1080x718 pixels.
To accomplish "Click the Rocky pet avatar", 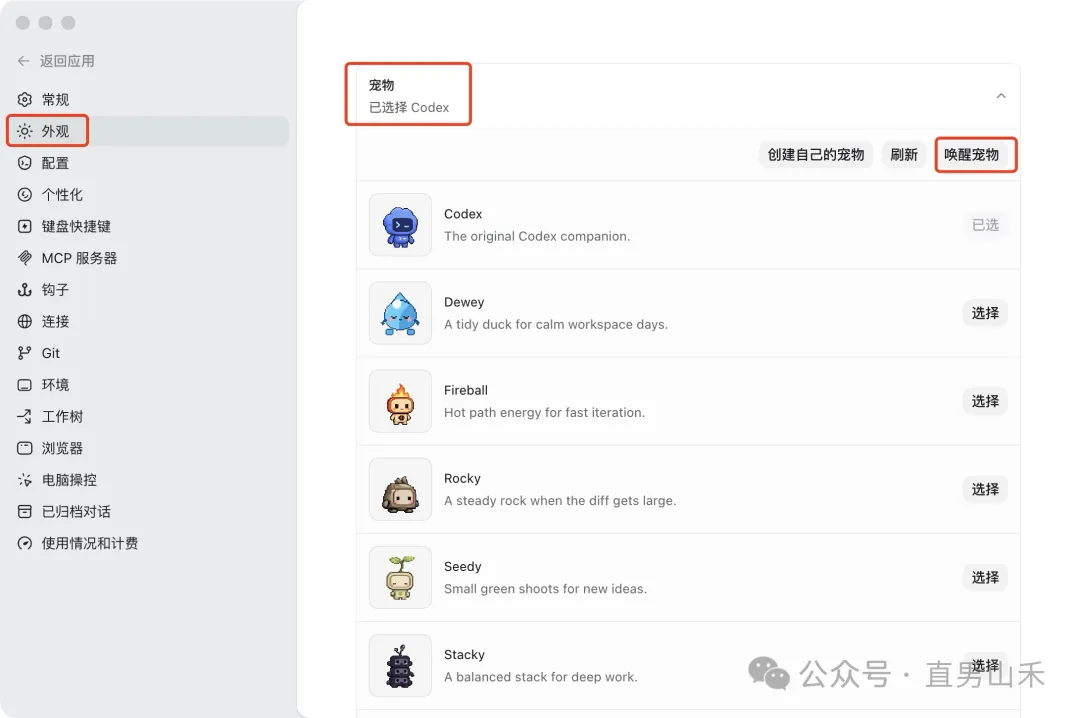I will [x=400, y=490].
